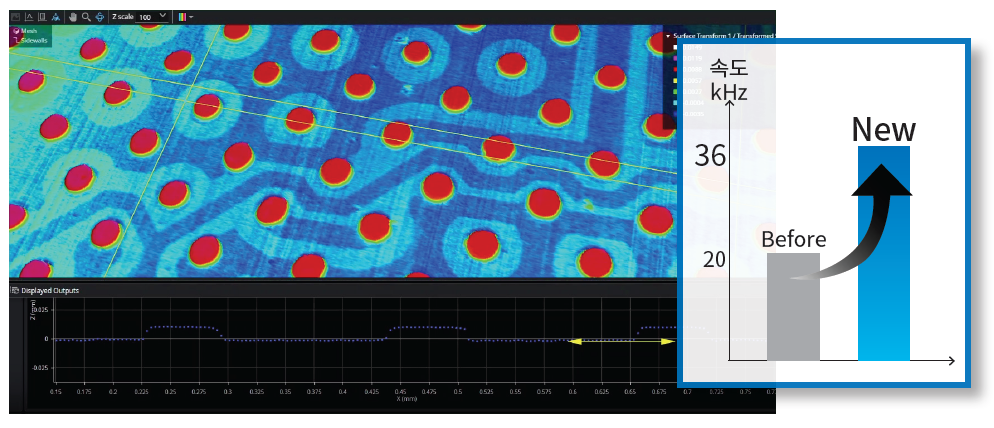Click the left yellow measurement arrow marker
This screenshot has width=994, height=428.
coord(575,342)
